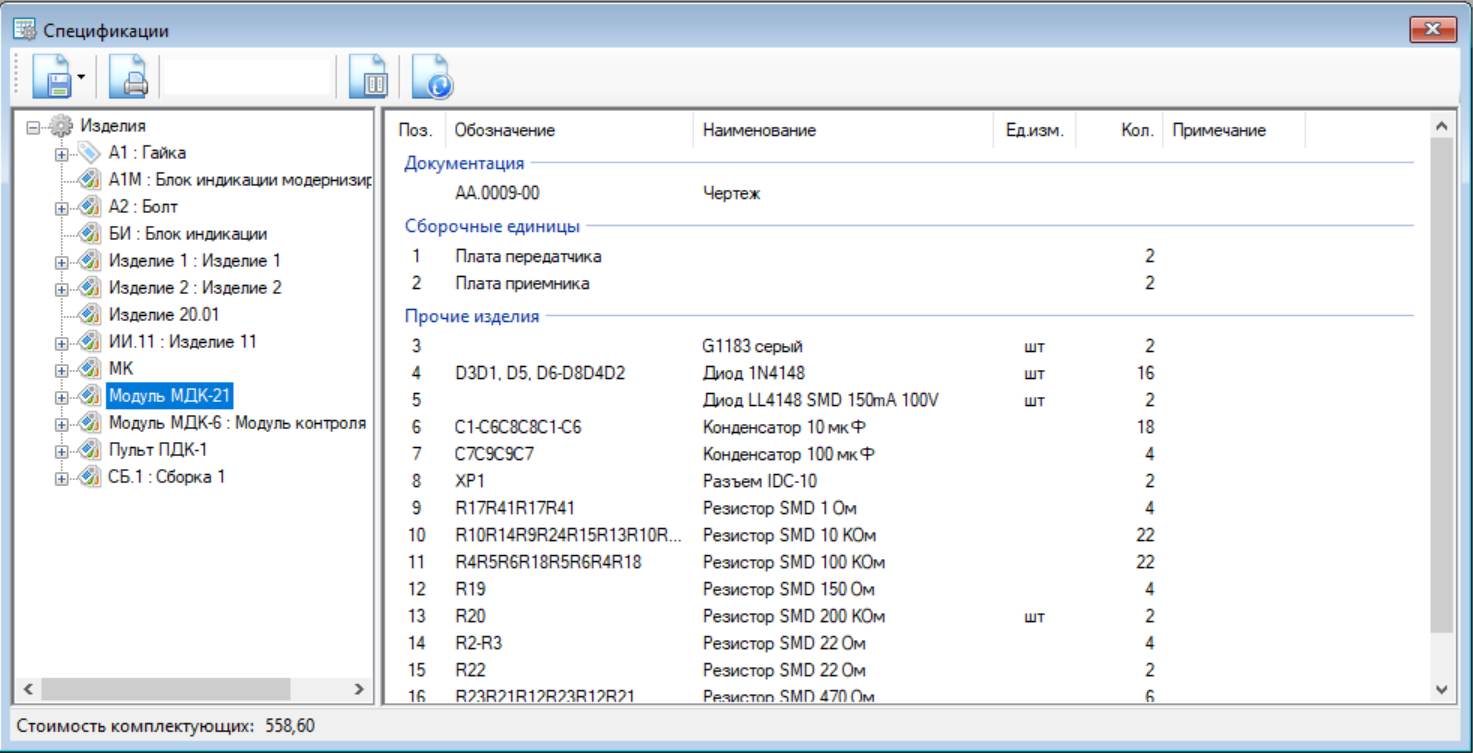Select А1М : Блок индикации tree item
The height and width of the screenshot is (753, 1473).
(x=240, y=180)
